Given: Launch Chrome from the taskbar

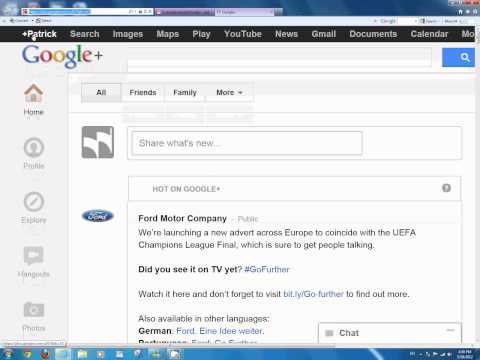Looking at the screenshot, I should [27, 354].
